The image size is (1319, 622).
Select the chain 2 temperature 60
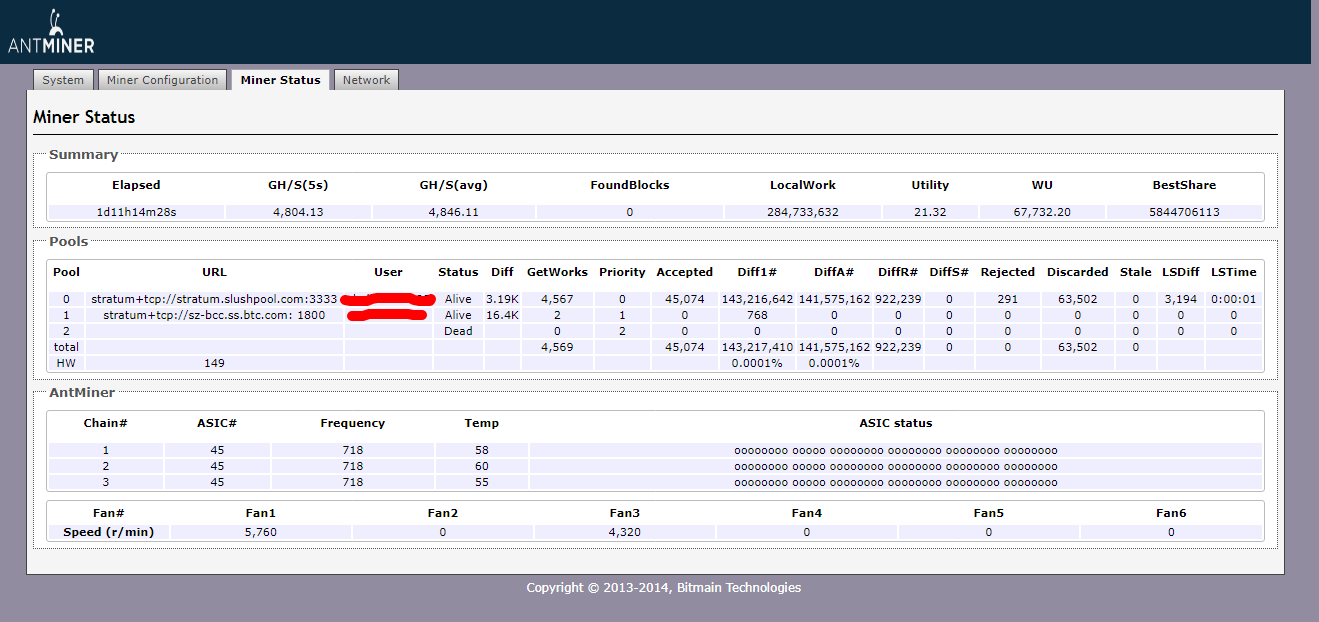pyautogui.click(x=482, y=466)
